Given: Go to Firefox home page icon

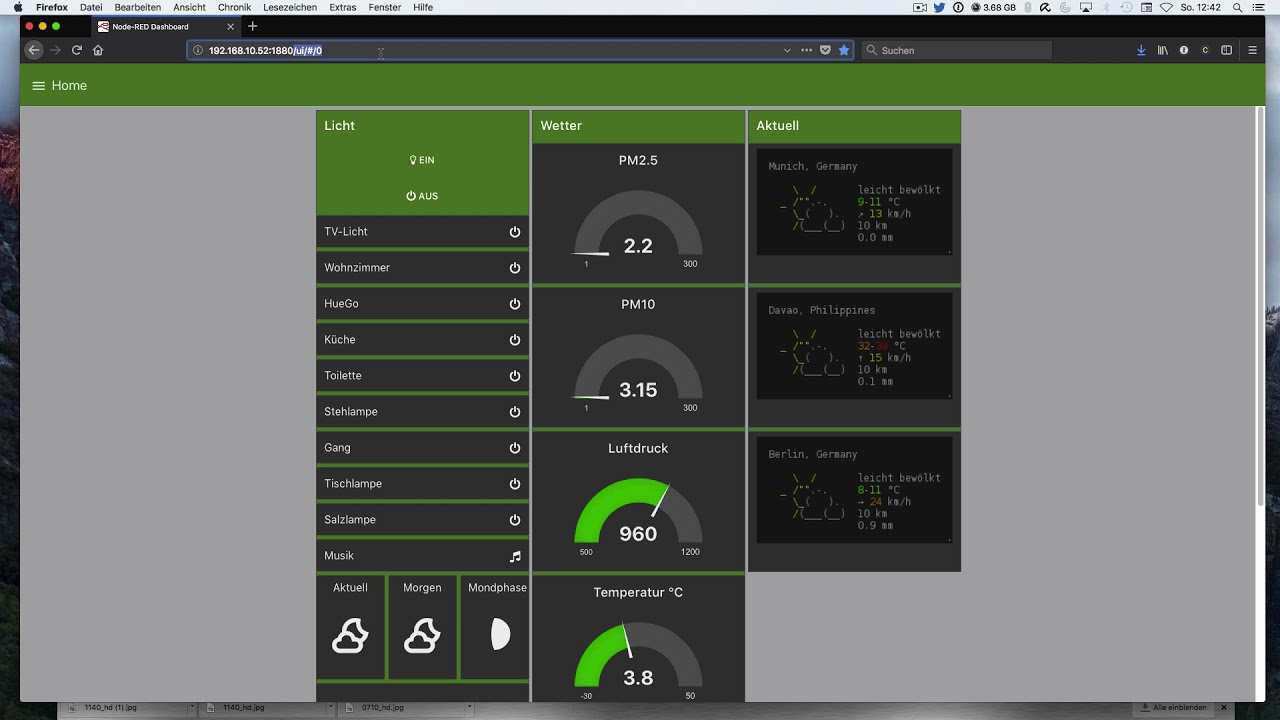Looking at the screenshot, I should point(98,50).
